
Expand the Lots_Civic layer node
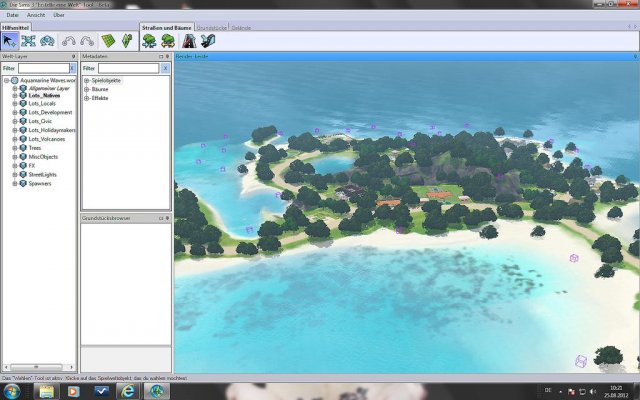point(15,121)
